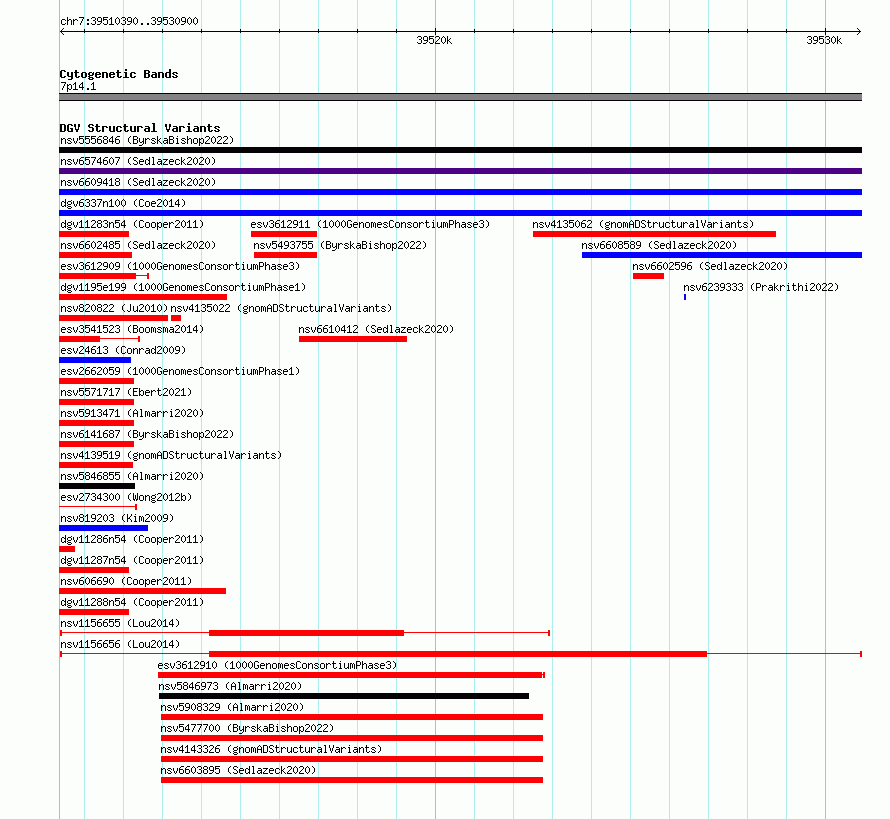Click the blue nsv6608589 variant bar
The width and height of the screenshot is (890, 819).
[721, 255]
